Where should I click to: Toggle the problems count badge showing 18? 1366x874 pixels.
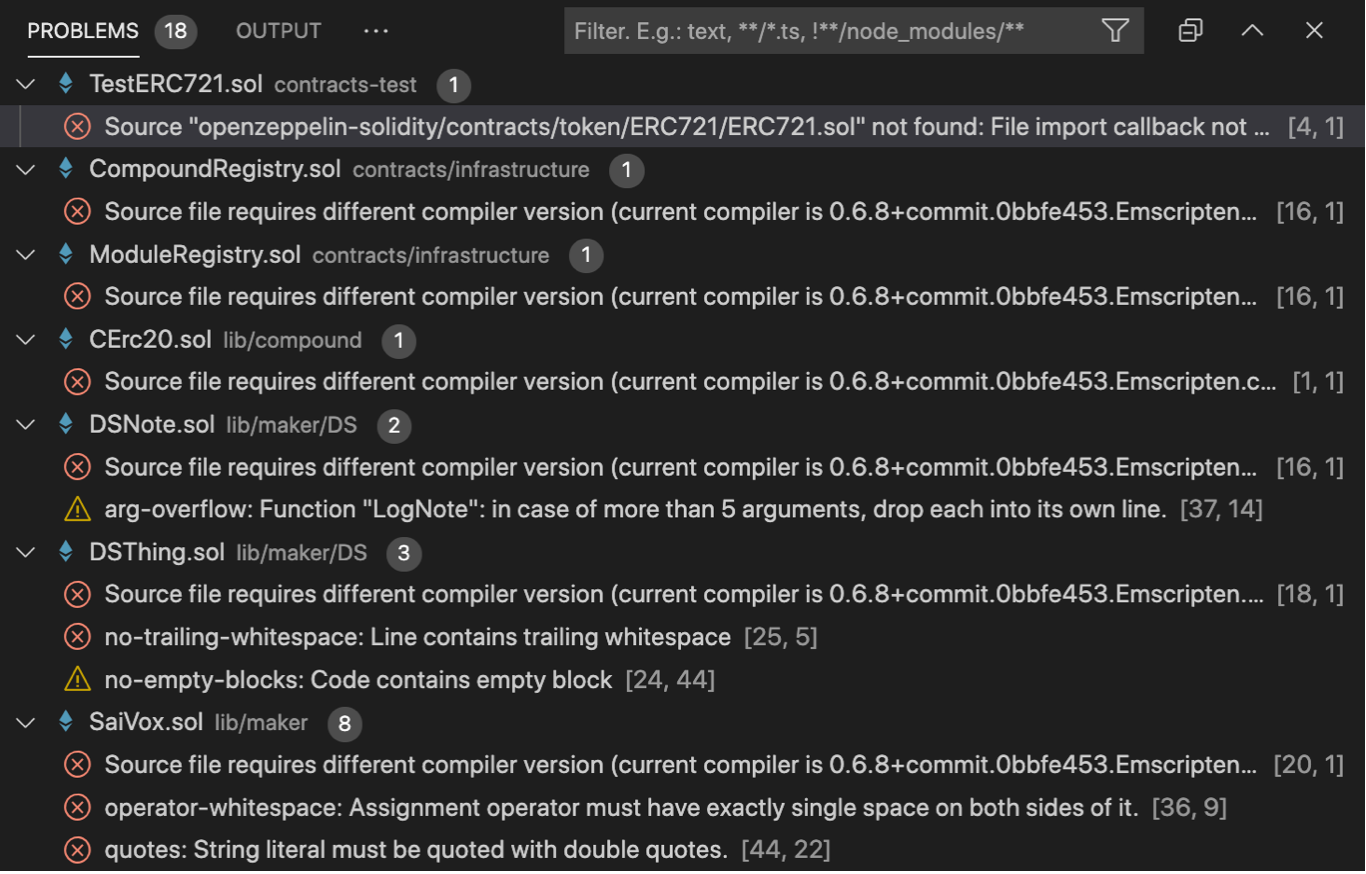coord(175,30)
